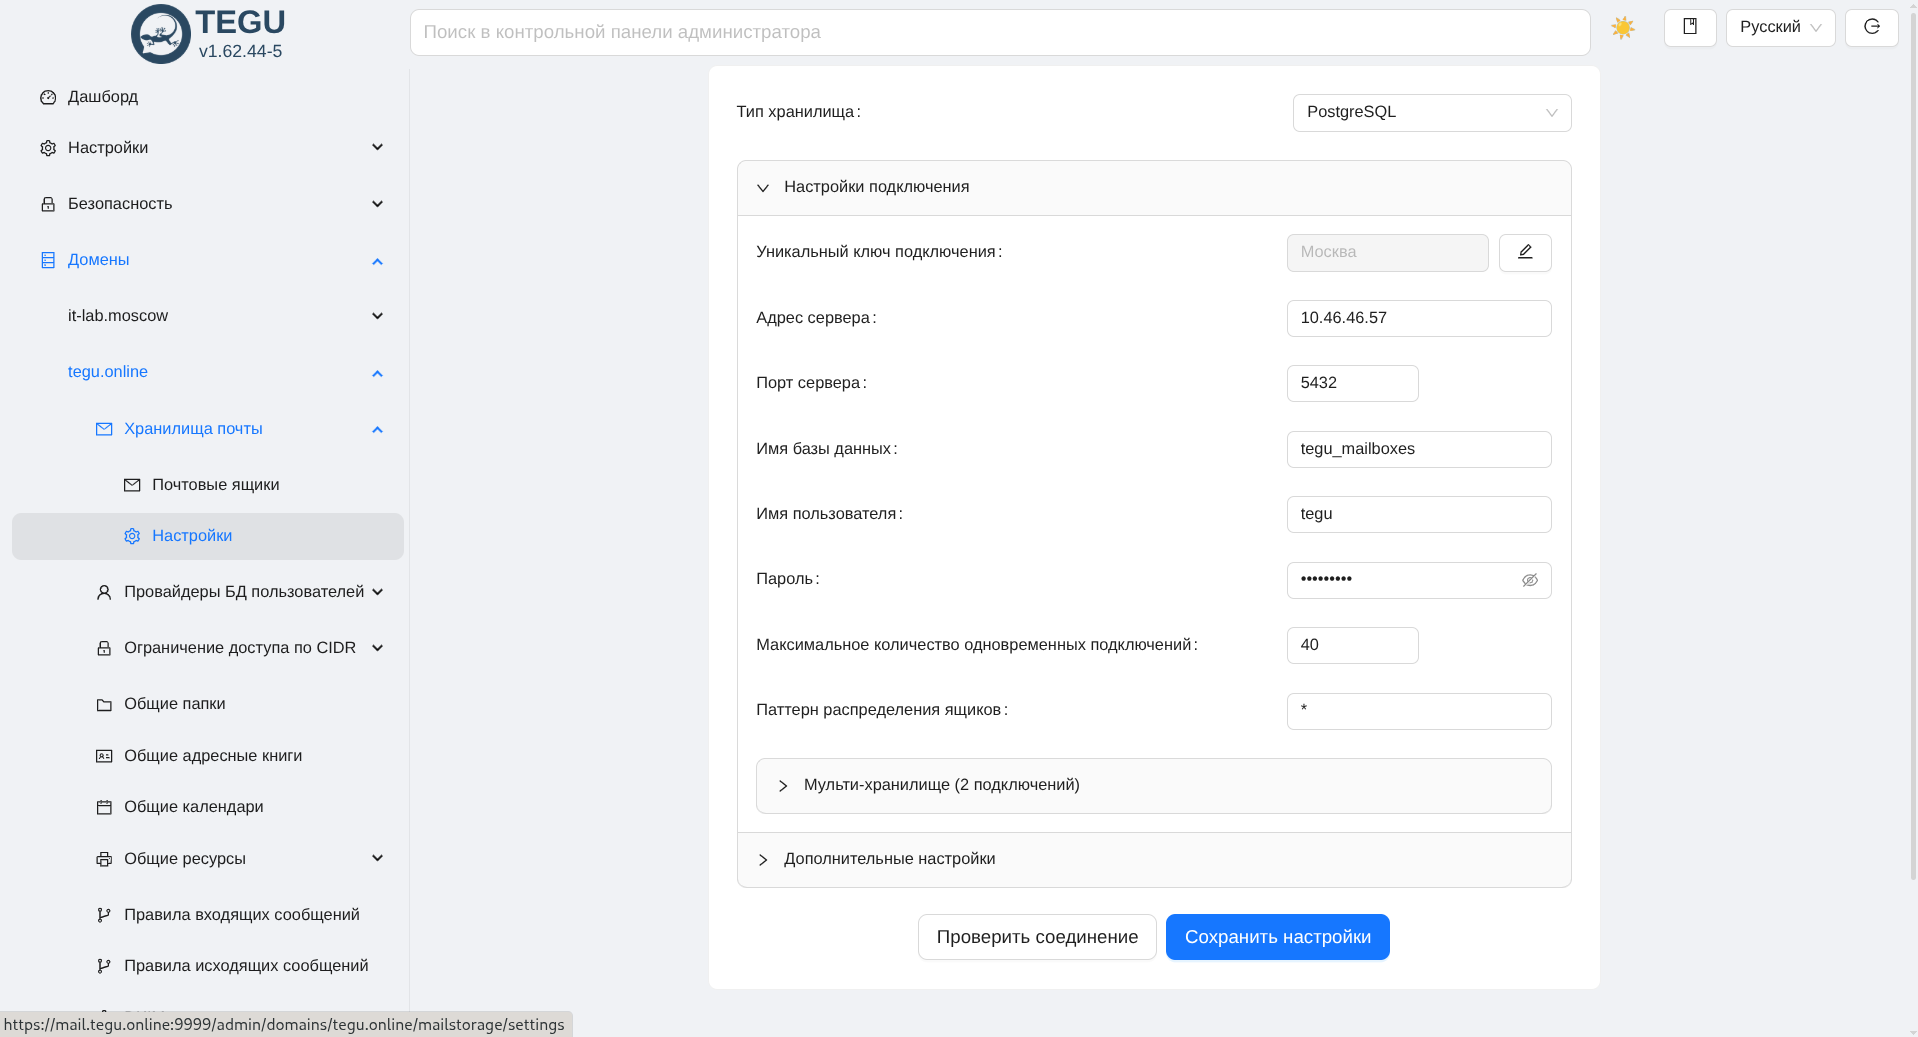Image resolution: width=1918 pixels, height=1037 pixels.
Task: Click the Проверить соединение button
Action: (1036, 936)
